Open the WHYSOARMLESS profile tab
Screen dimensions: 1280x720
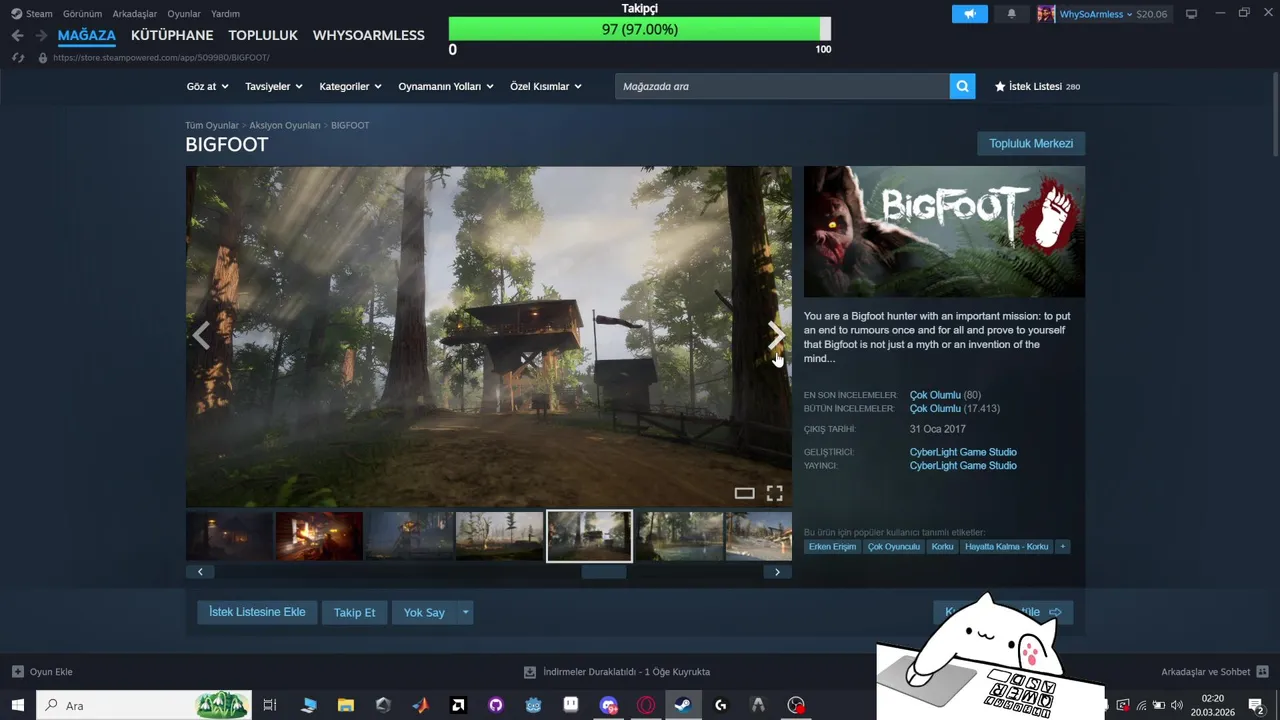(x=369, y=35)
